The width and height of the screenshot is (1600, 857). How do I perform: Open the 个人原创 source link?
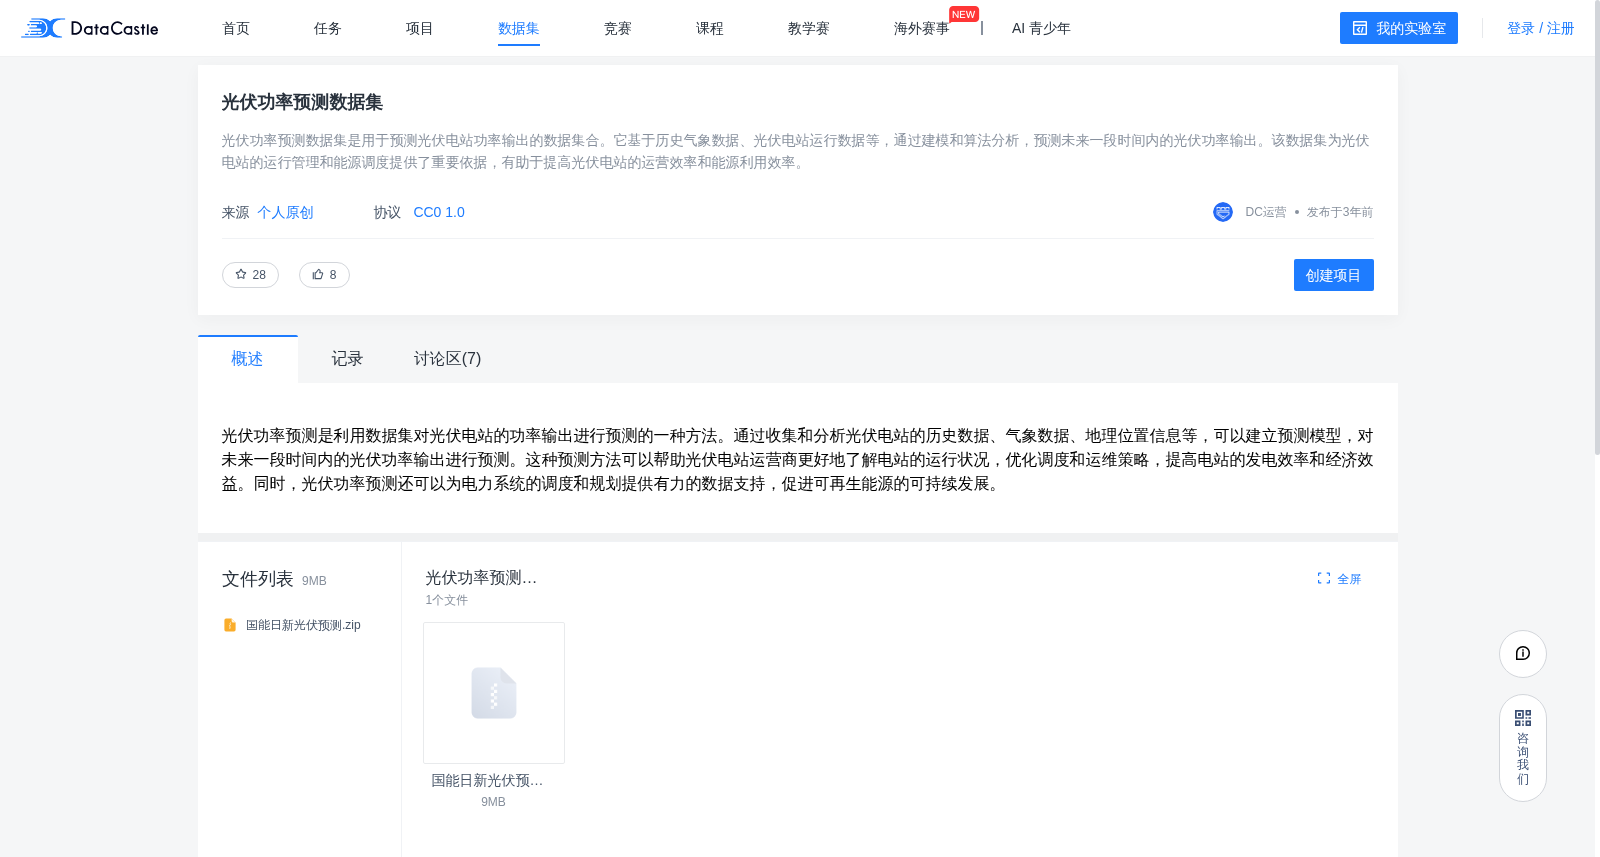coord(285,213)
